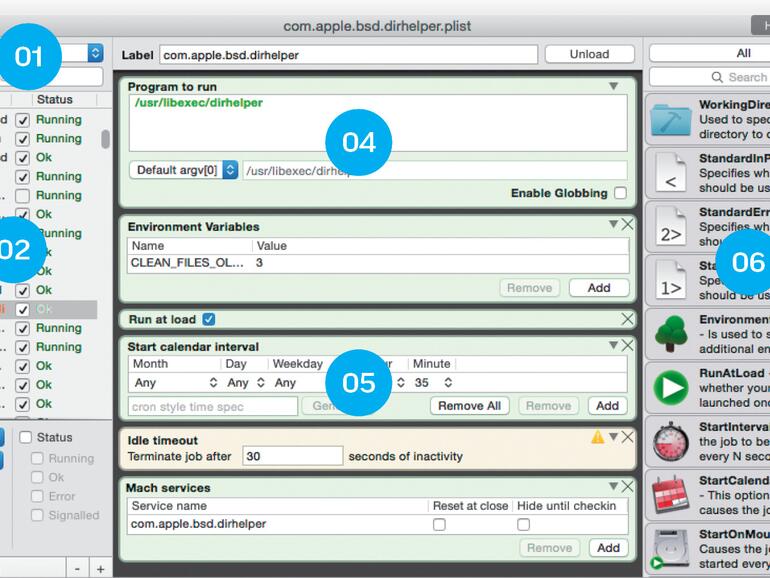Click the search magnifier icon in palette
Viewport: 770px width, 578px height.
click(x=717, y=77)
